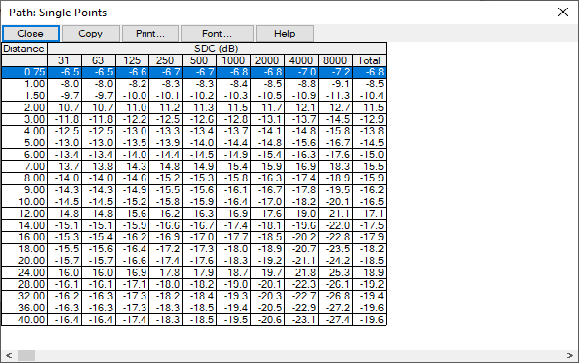
Task: Click the 500 Hz column header
Action: [x=199, y=61]
